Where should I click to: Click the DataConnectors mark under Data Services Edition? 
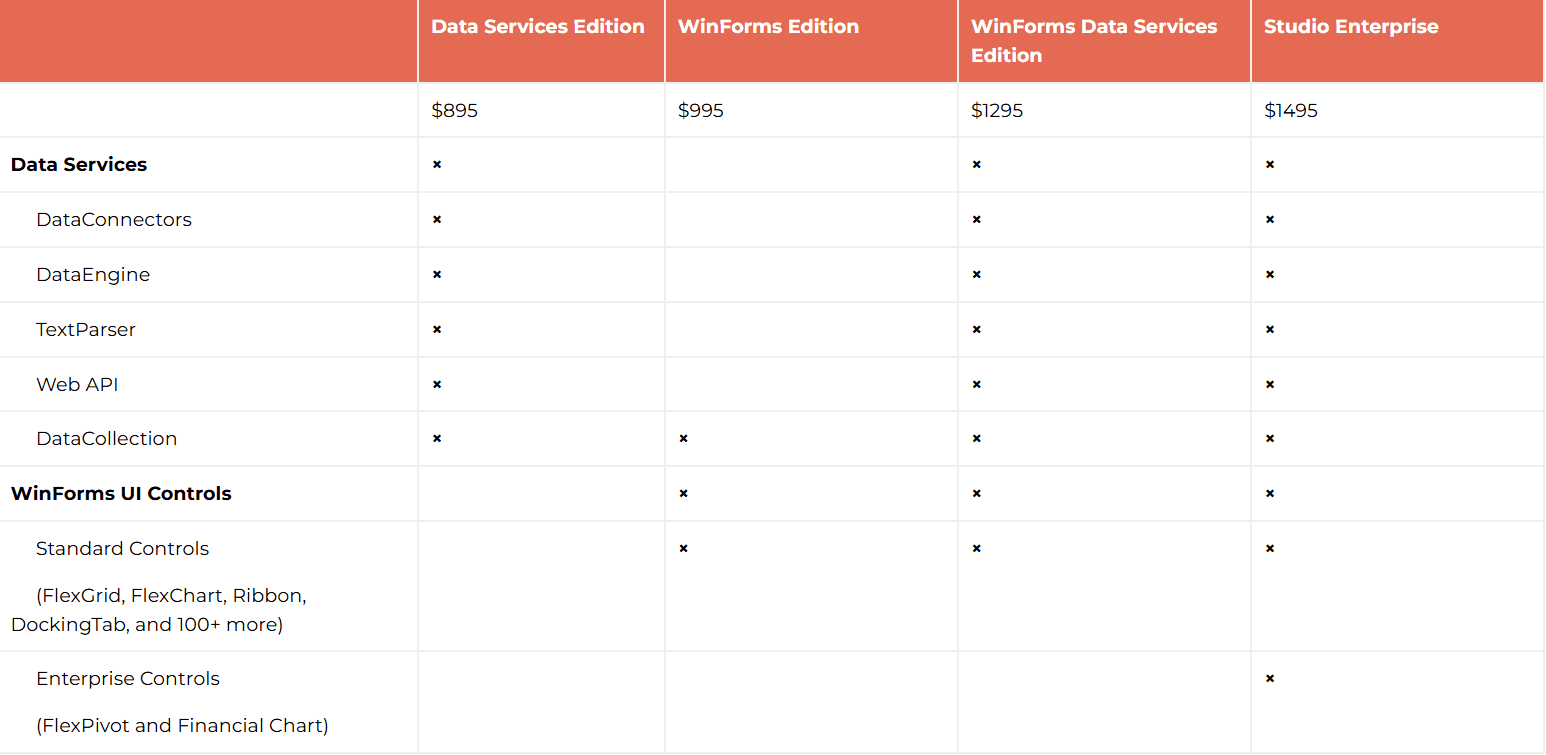click(437, 220)
